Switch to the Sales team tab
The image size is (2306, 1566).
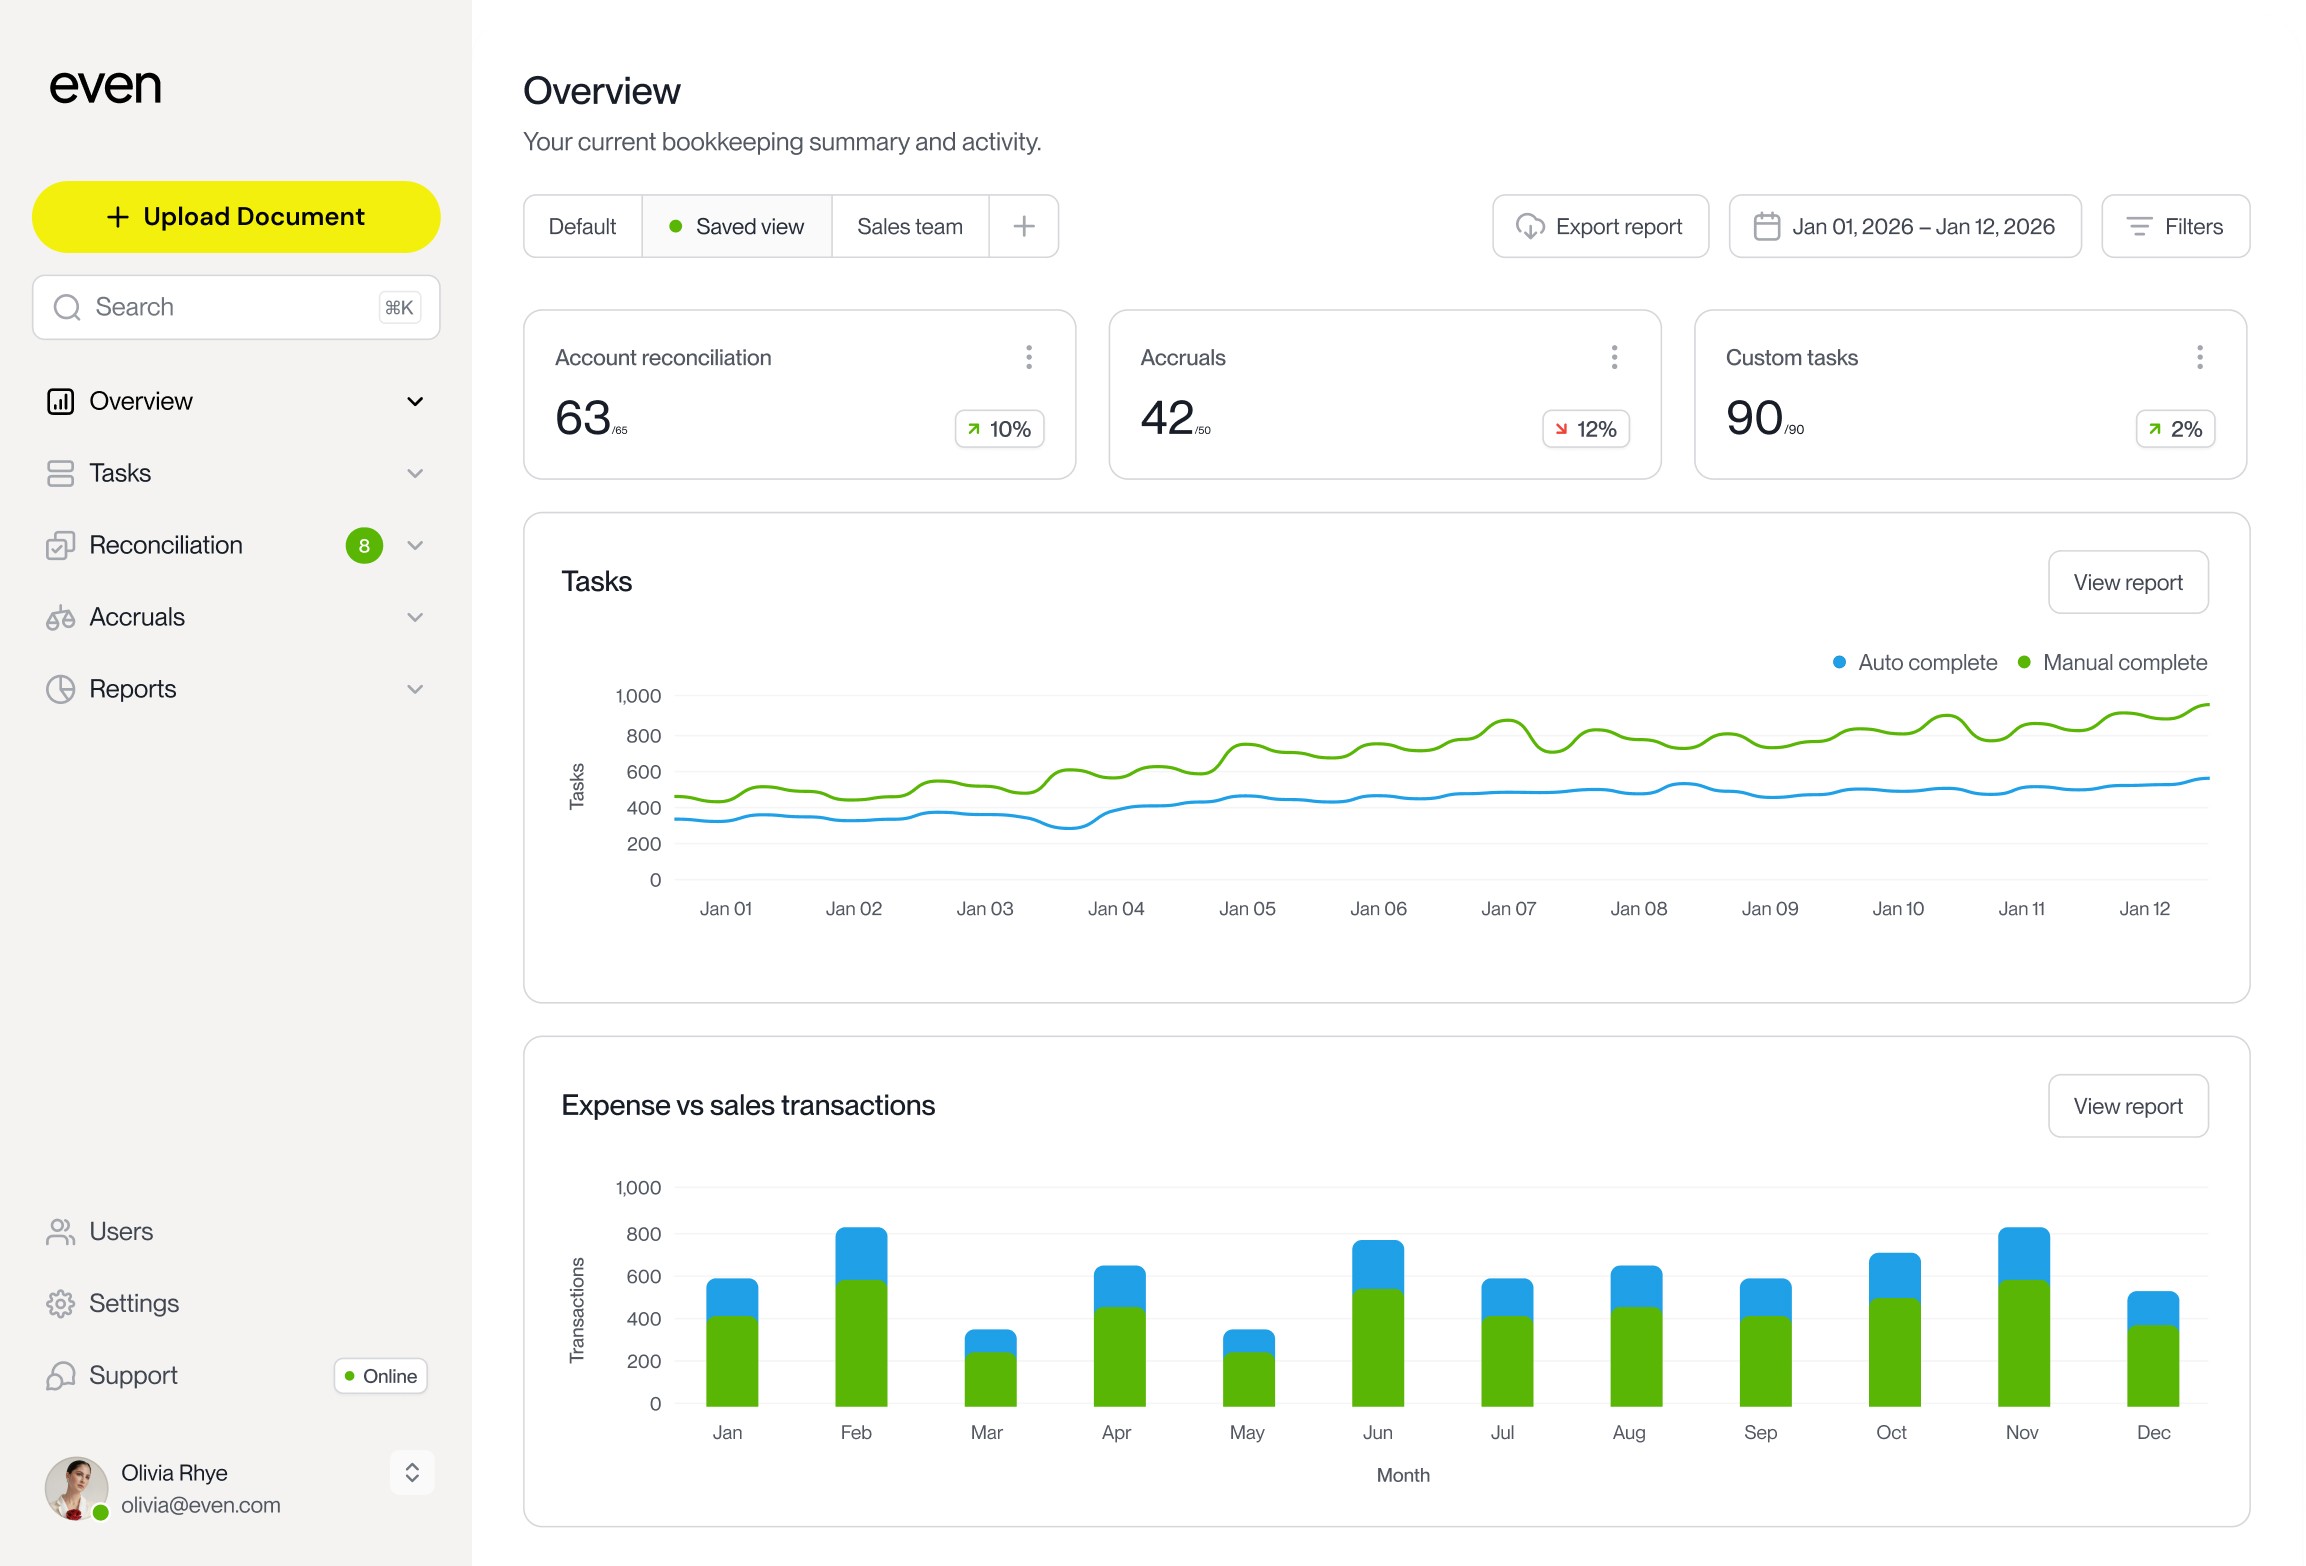point(910,226)
